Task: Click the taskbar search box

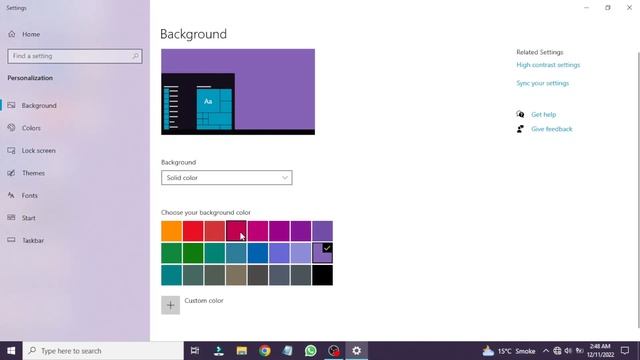Action: (x=103, y=351)
